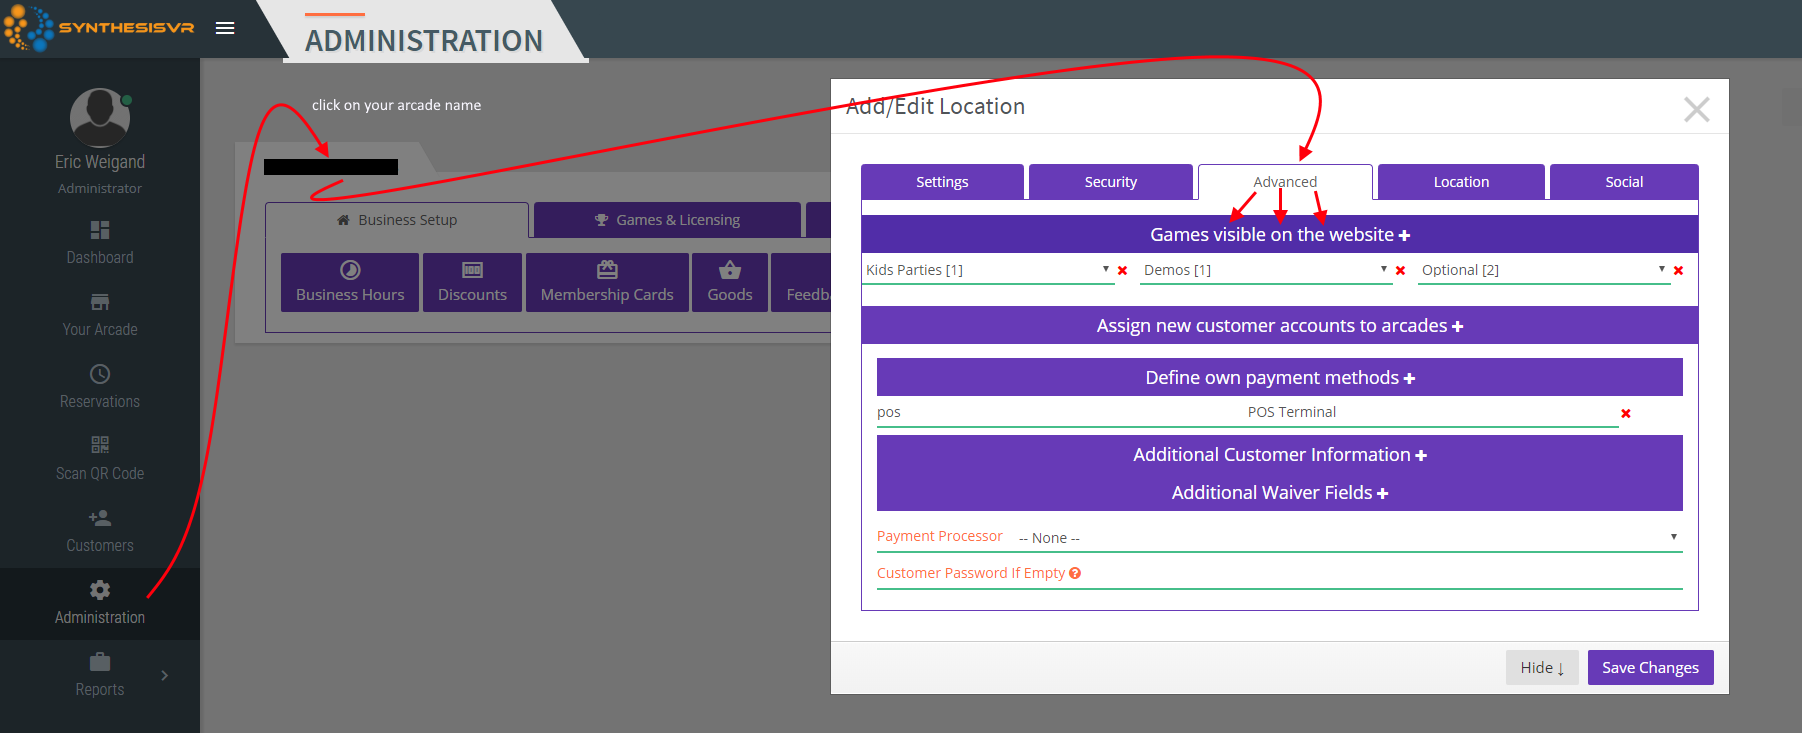Click the SynthesisVR logo
Viewport: 1802px width, 733px height.
click(99, 28)
